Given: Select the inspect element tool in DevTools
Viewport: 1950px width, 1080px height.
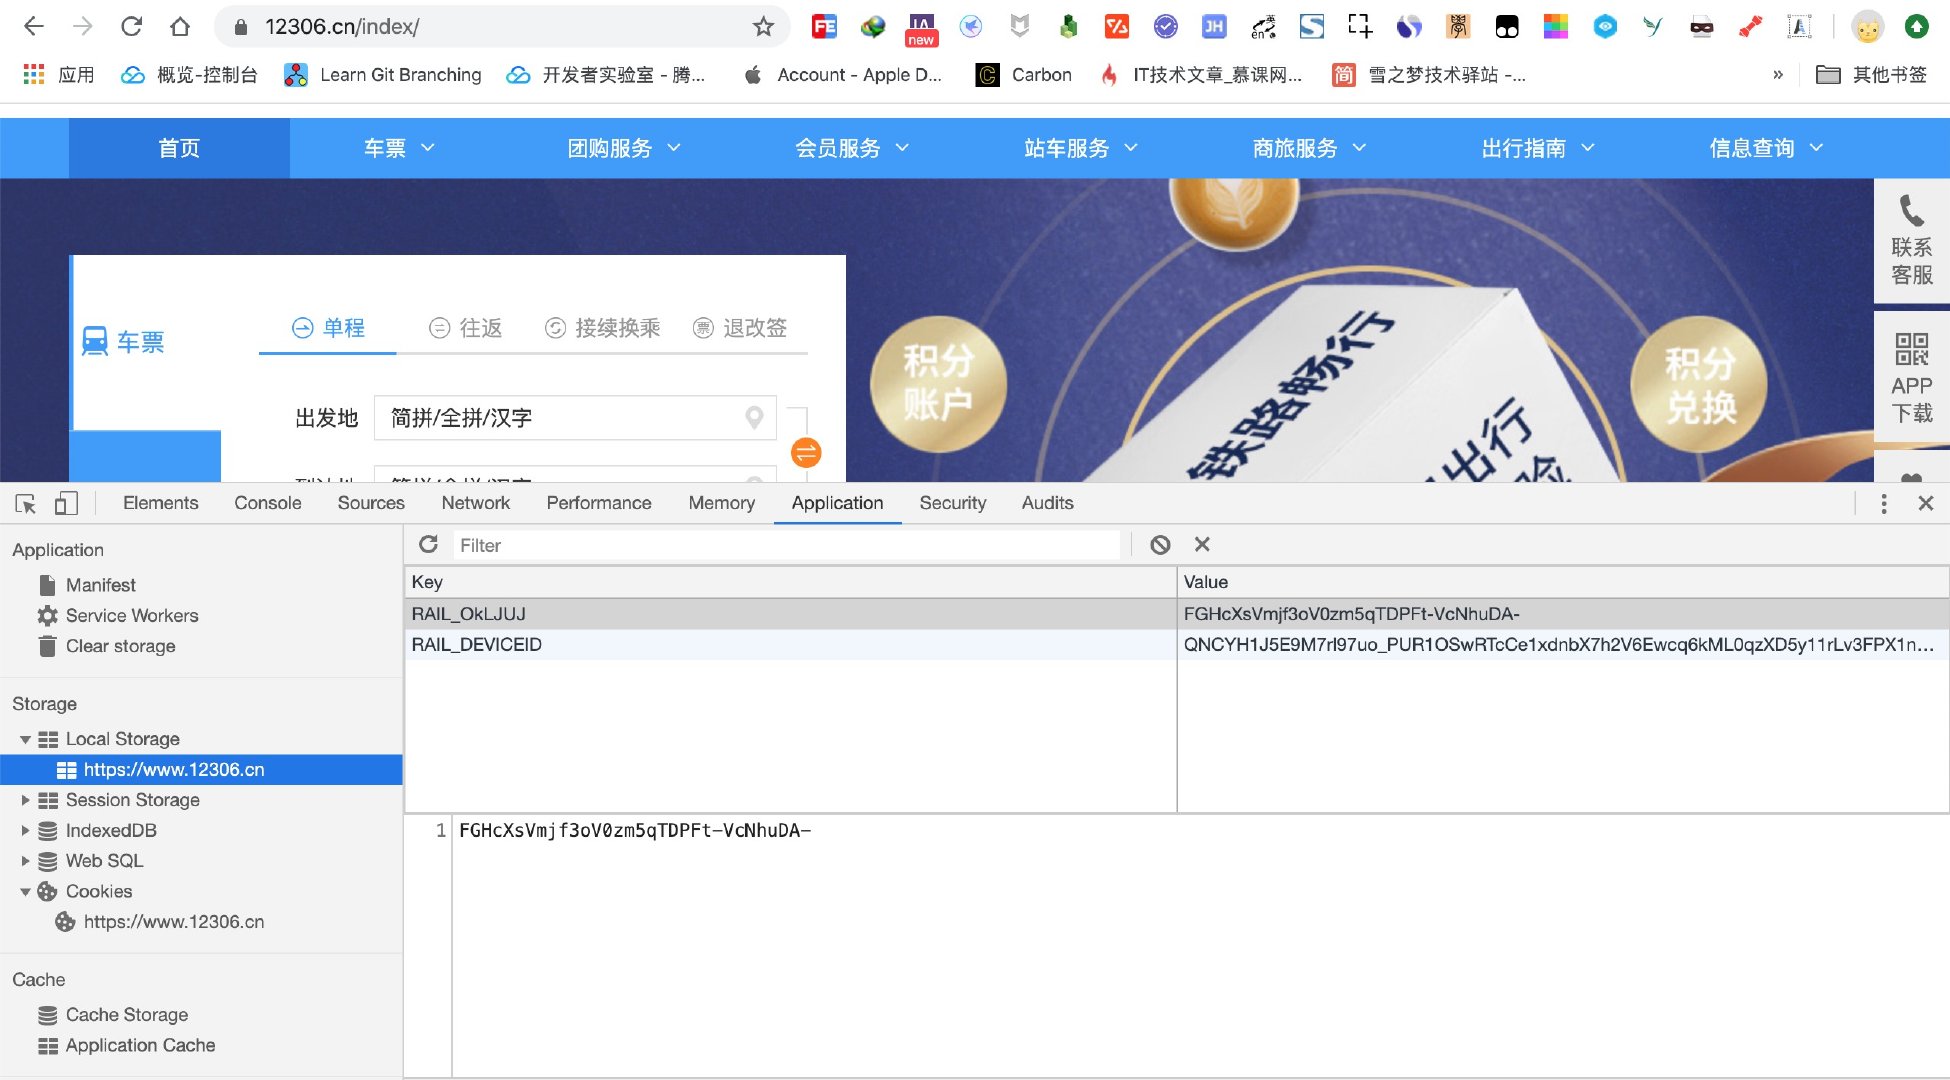Looking at the screenshot, I should tap(24, 503).
